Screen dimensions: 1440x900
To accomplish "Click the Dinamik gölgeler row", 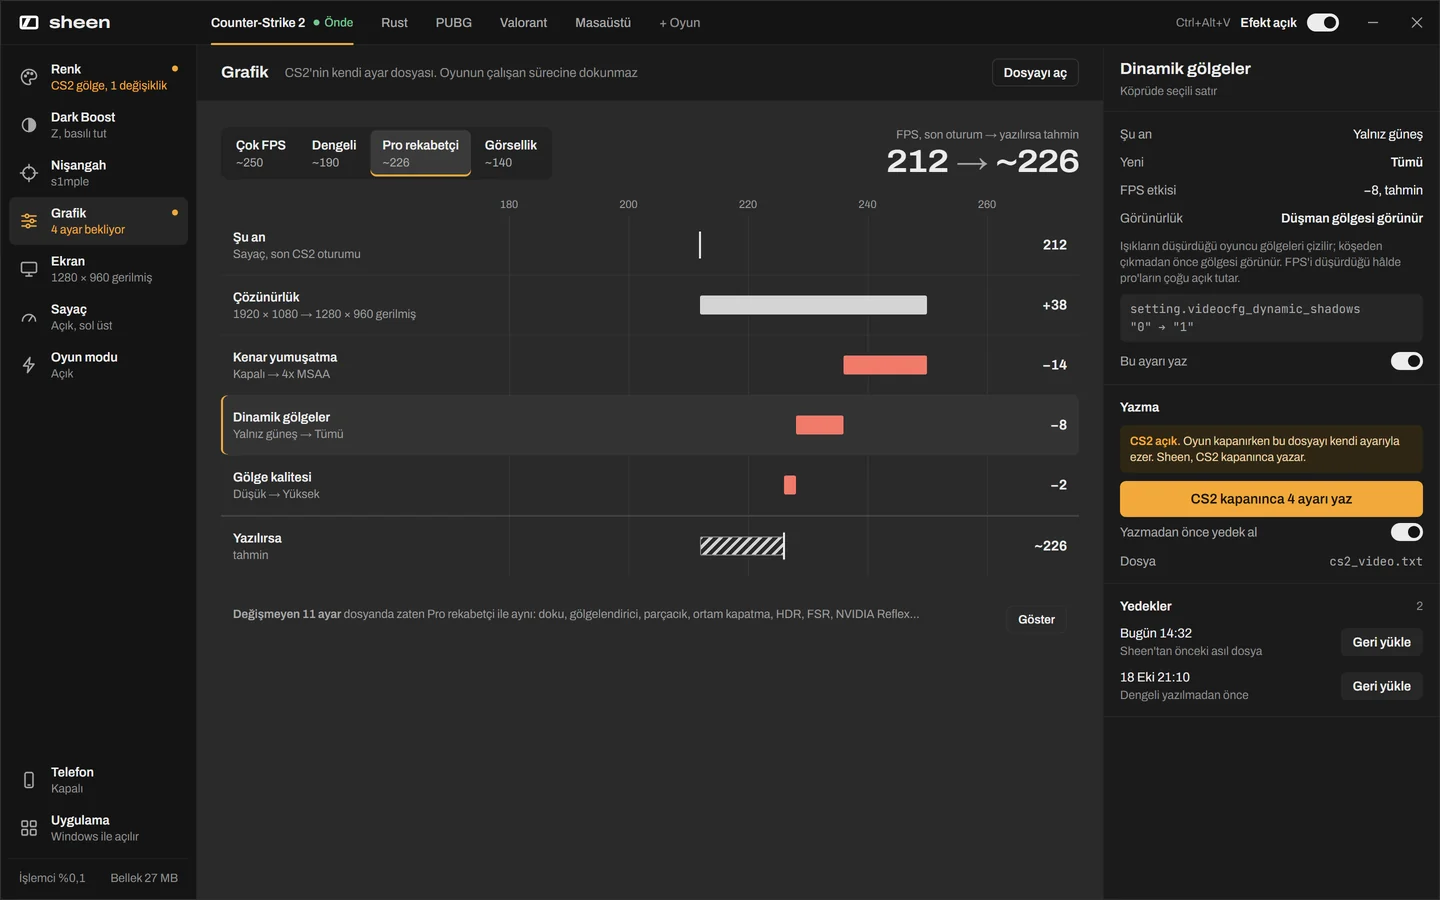I will click(650, 425).
